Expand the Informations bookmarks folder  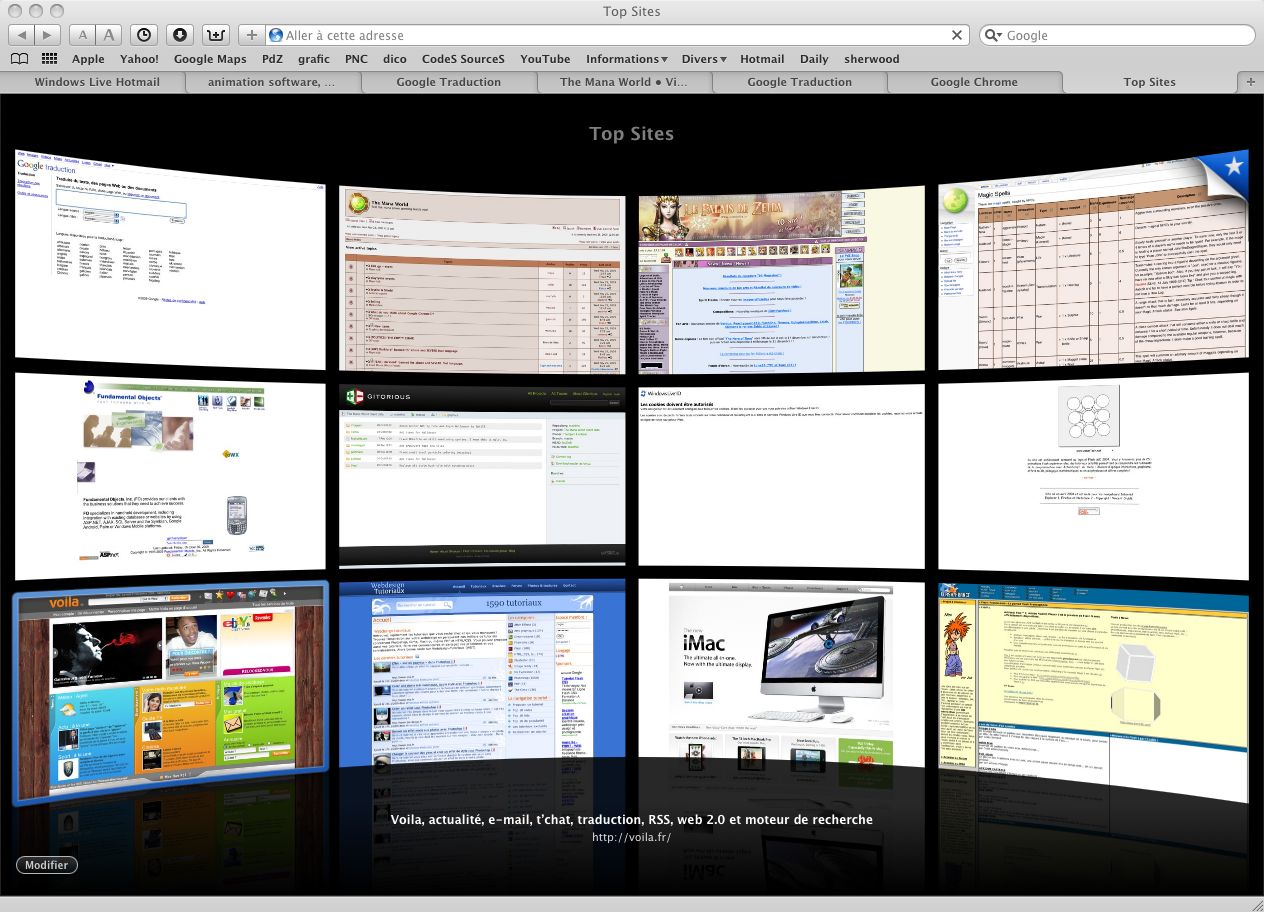pos(626,59)
